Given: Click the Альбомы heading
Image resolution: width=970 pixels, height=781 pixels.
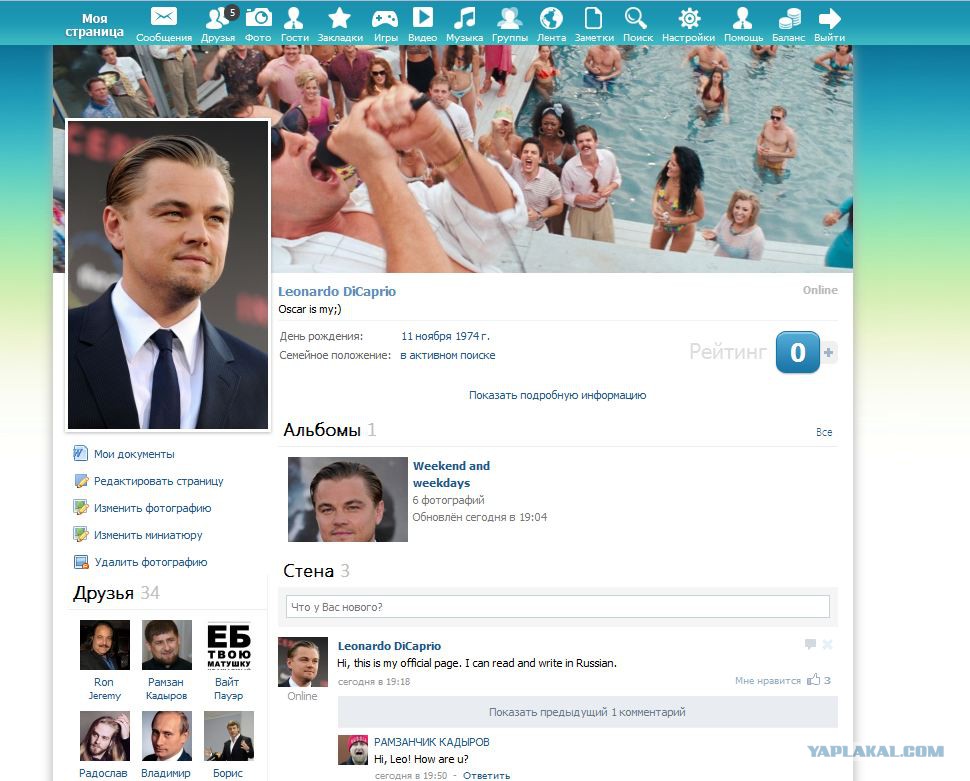Looking at the screenshot, I should coord(322,429).
